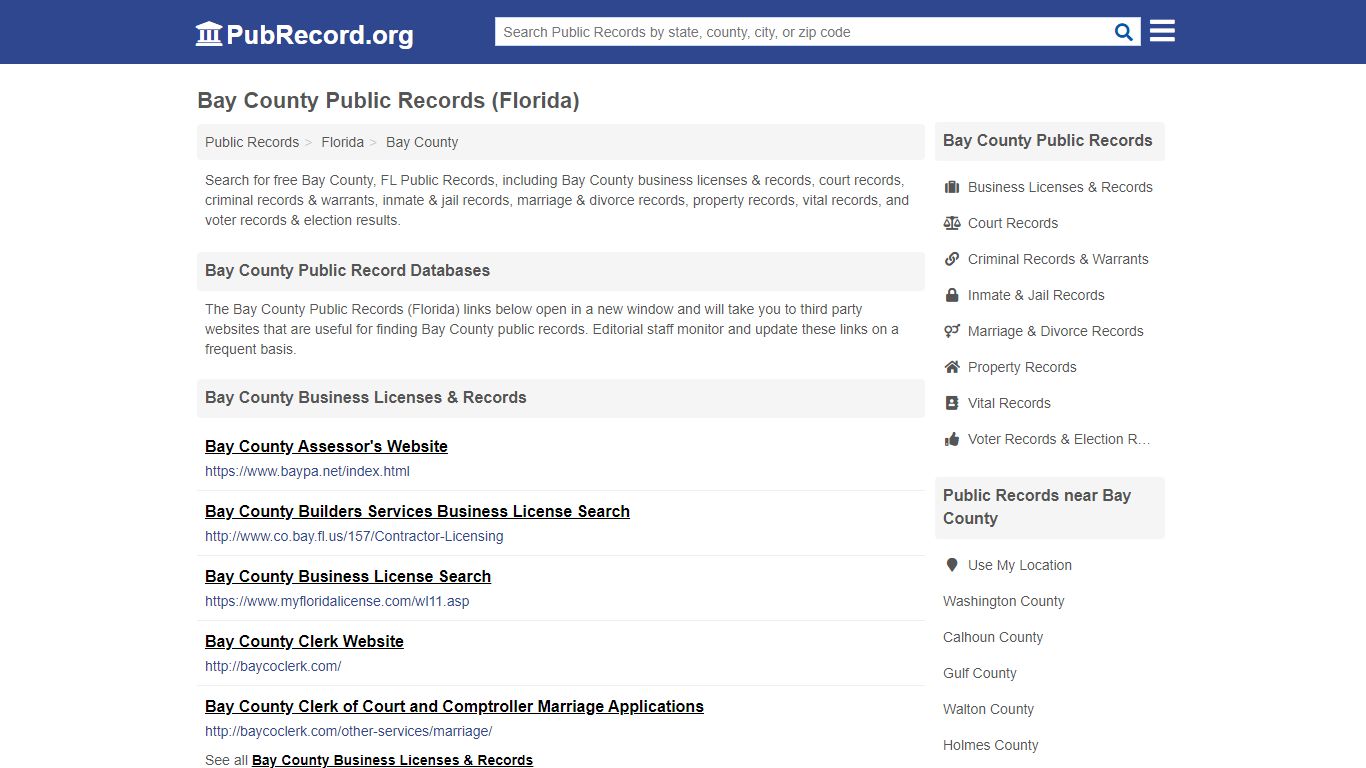Click the thumbs-up icon beside Voter Records
The height and width of the screenshot is (768, 1366).
coord(952,439)
